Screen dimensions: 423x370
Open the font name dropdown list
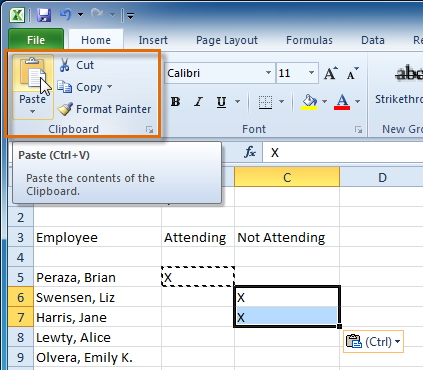pos(268,73)
